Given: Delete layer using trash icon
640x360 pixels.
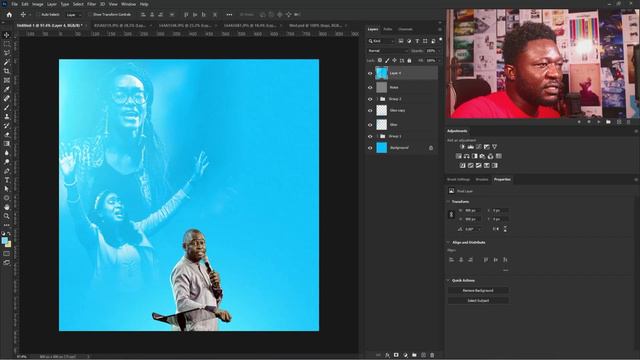Looking at the screenshot, I should 432,355.
